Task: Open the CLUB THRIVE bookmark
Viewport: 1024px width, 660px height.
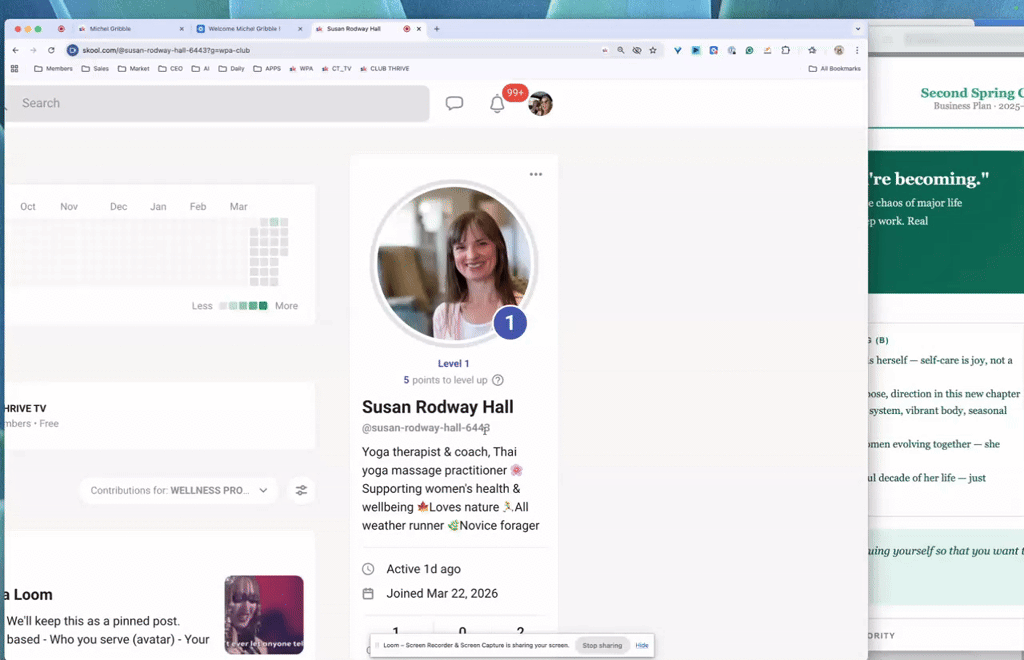Action: pos(385,69)
